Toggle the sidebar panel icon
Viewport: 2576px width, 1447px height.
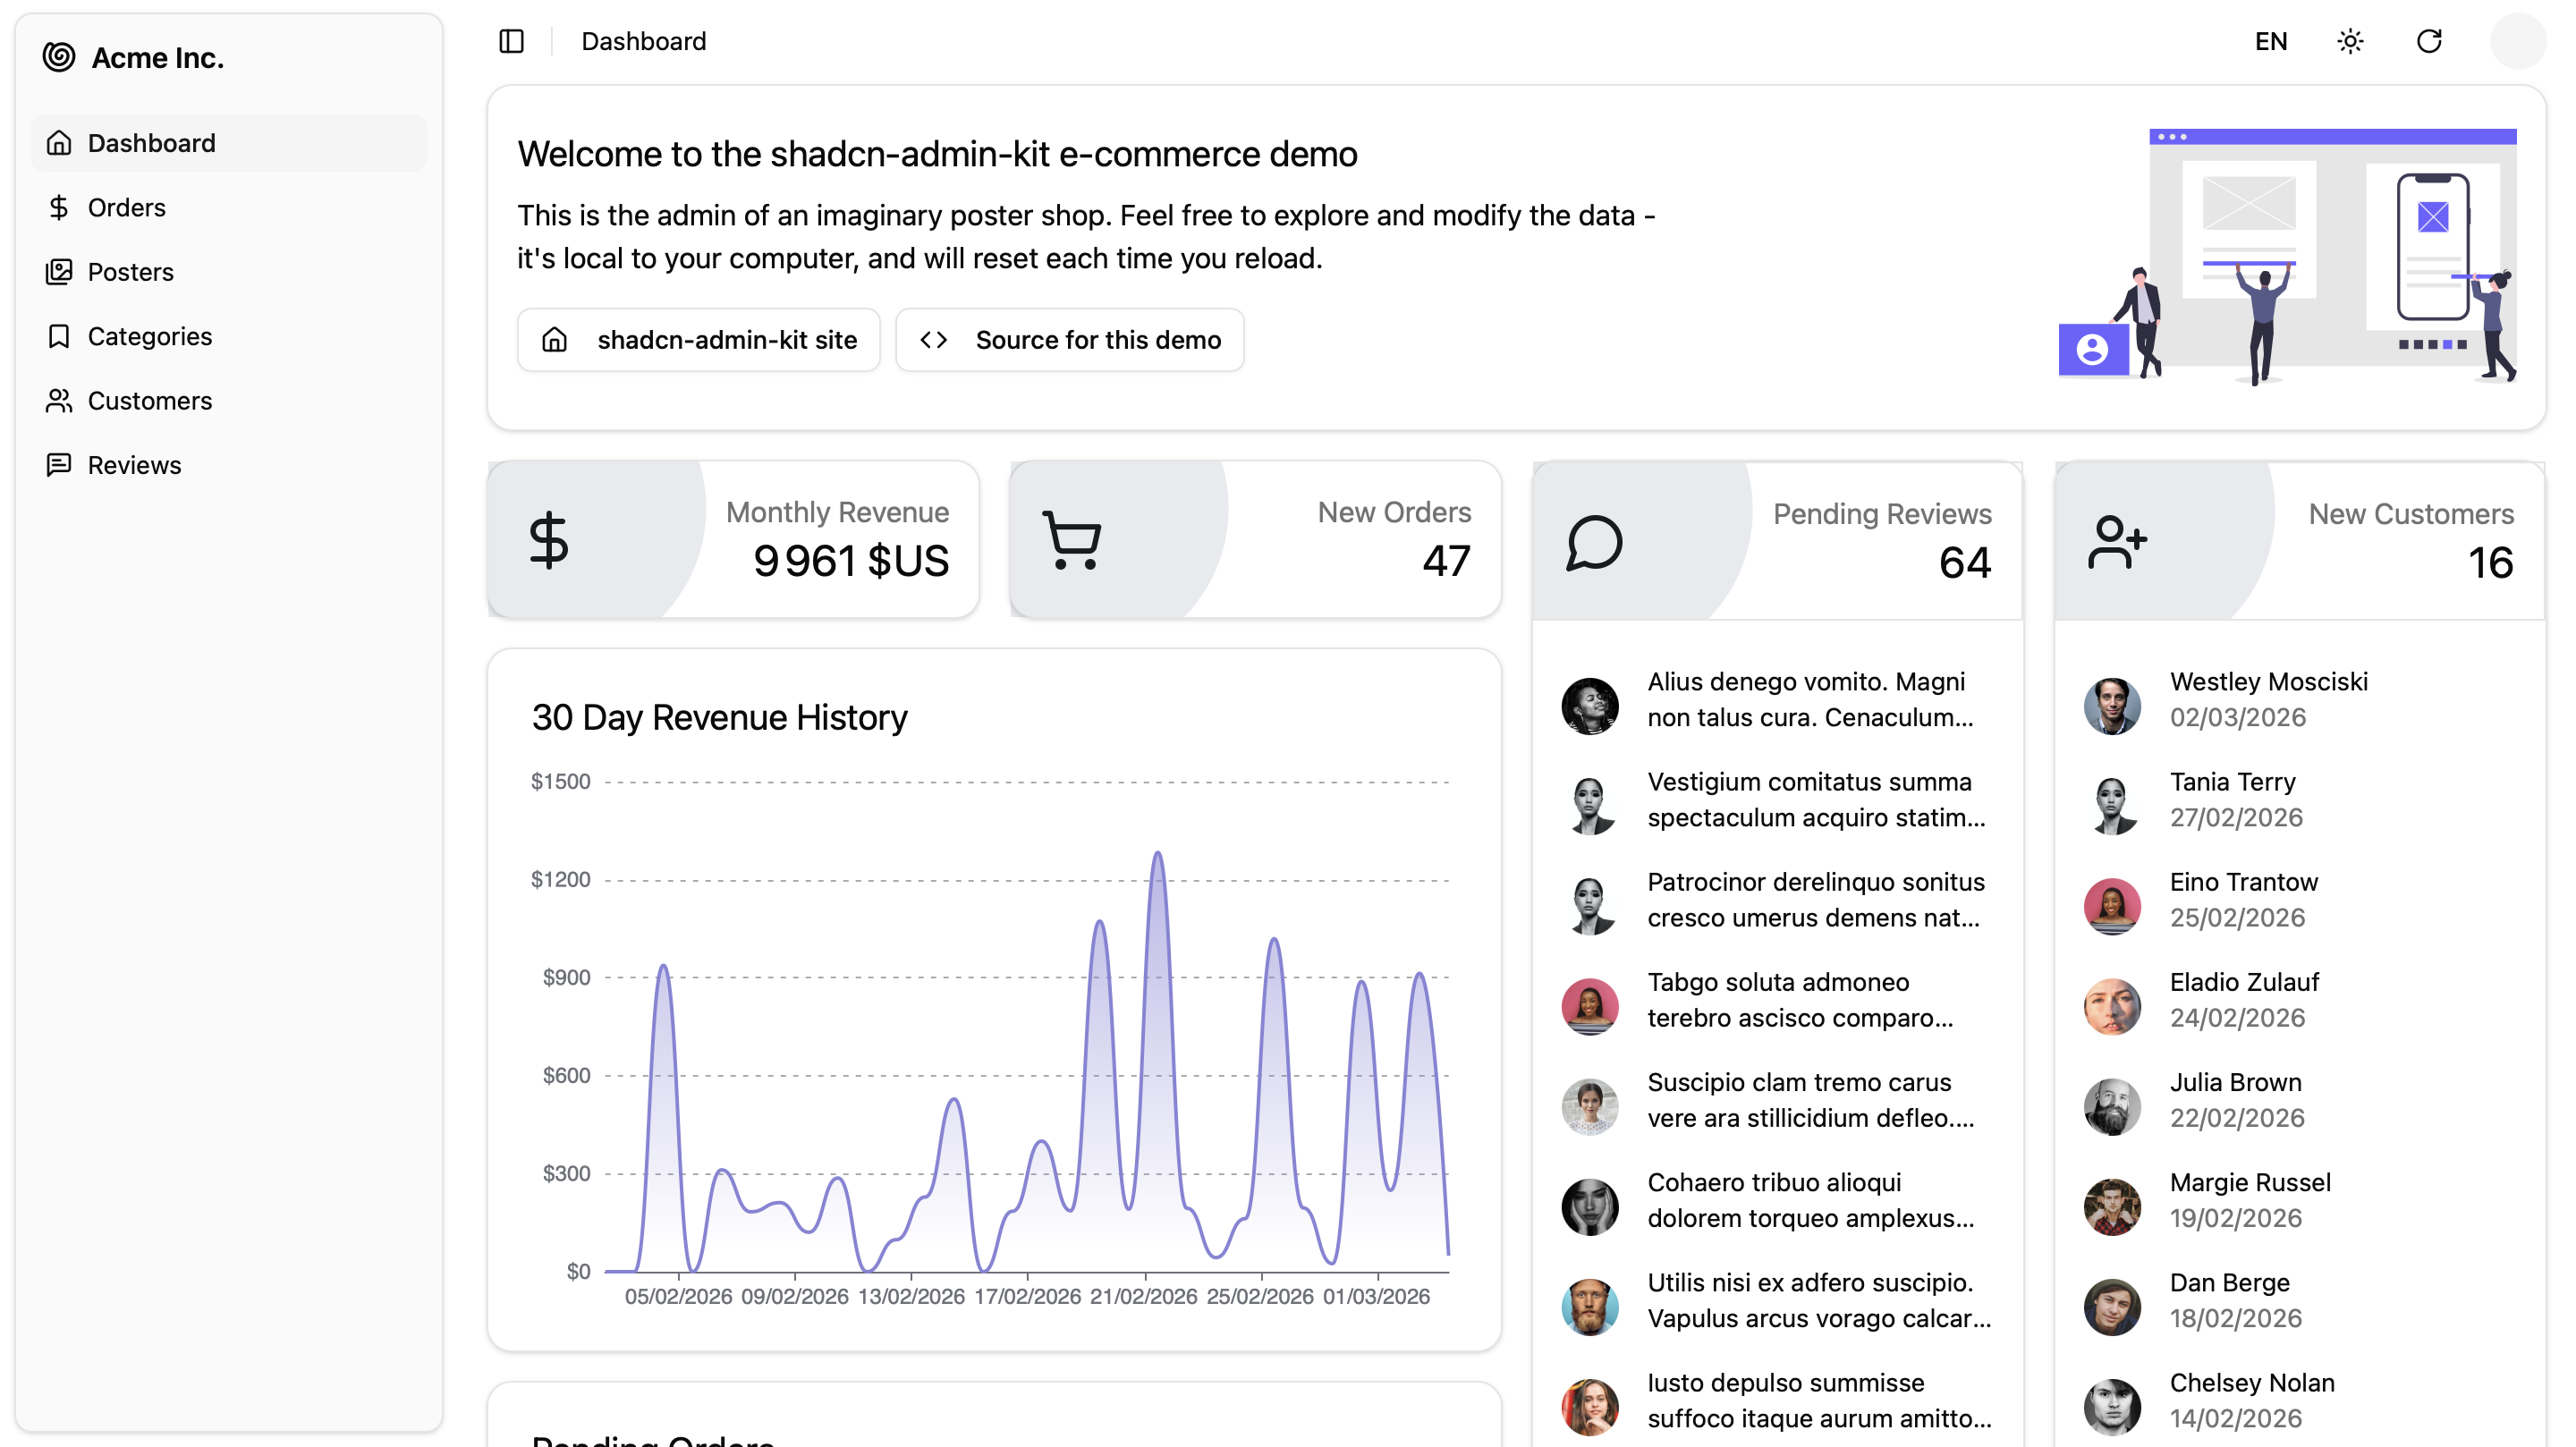(511, 41)
